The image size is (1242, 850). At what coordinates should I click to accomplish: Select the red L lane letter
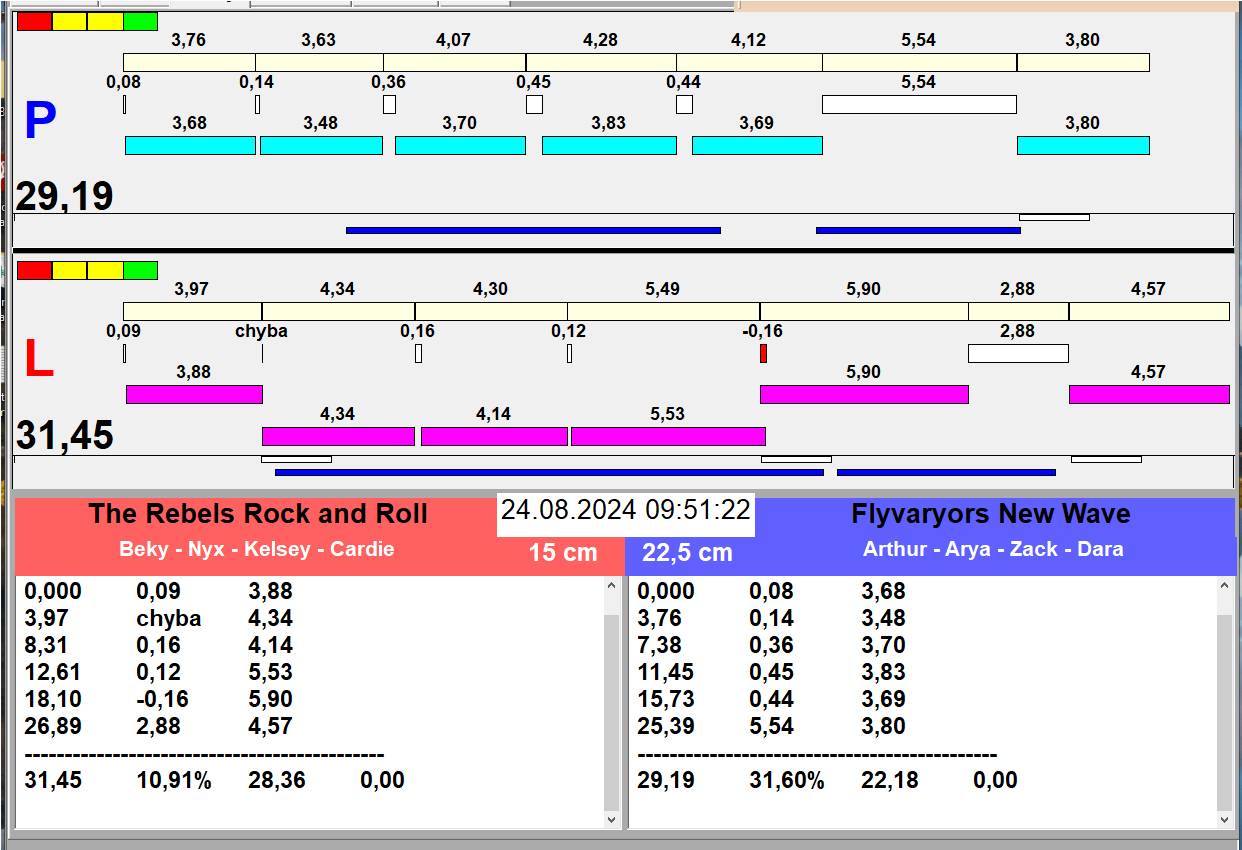click(37, 360)
